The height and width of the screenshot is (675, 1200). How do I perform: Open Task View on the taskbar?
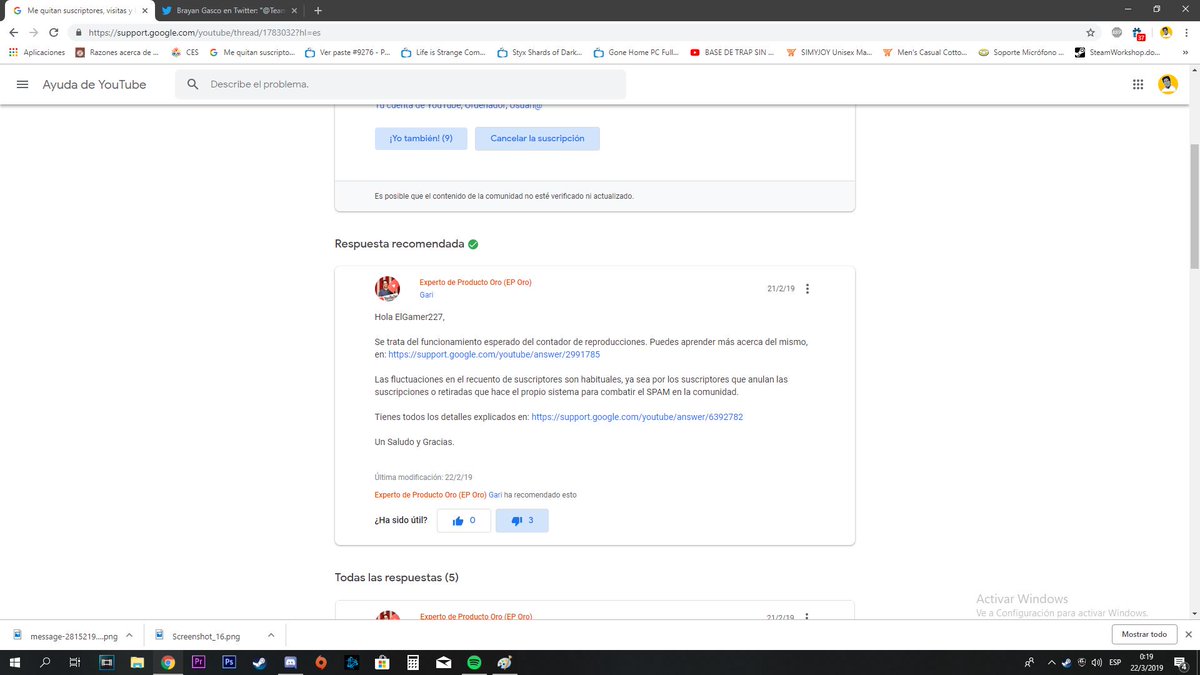75,662
